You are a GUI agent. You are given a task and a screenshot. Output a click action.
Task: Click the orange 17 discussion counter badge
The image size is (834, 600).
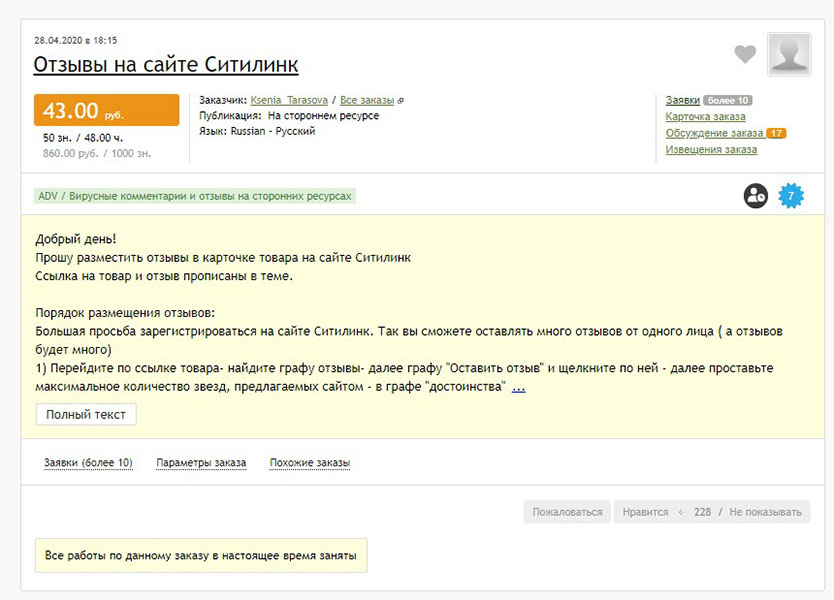[x=776, y=133]
